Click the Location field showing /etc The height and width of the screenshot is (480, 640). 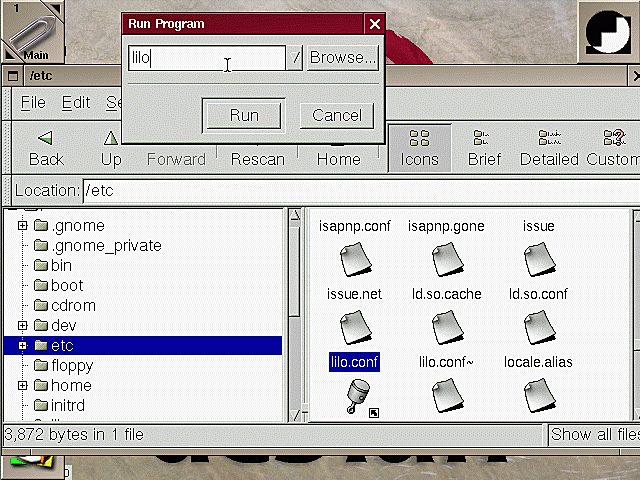[361, 191]
